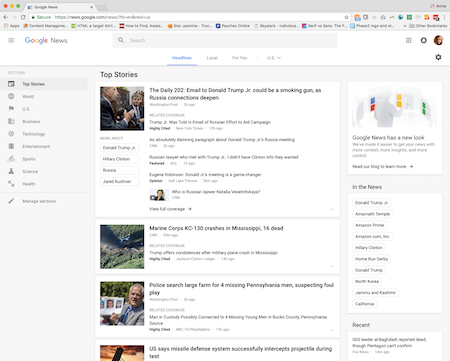Screen dimensions: 450x361
Task: Select the Health section icon
Action: (11, 184)
